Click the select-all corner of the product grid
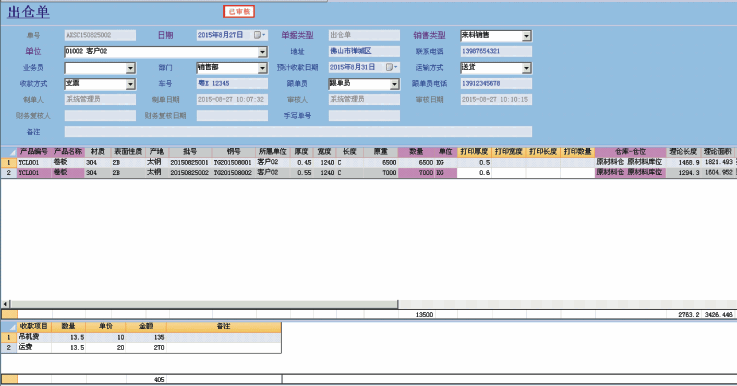The height and width of the screenshot is (386, 737). pos(9,152)
